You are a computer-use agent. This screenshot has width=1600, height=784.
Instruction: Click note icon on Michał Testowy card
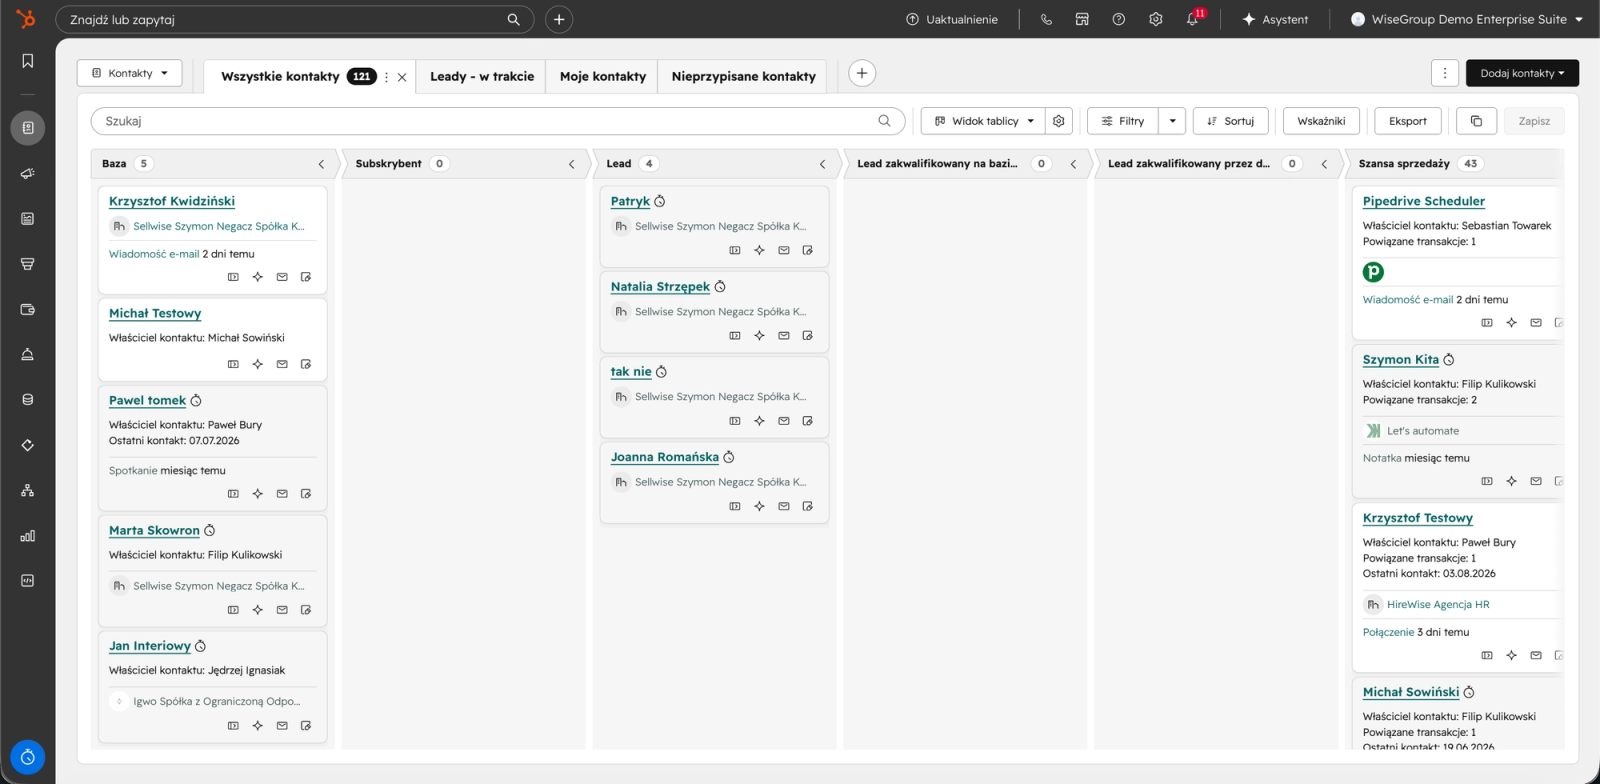[x=306, y=364]
